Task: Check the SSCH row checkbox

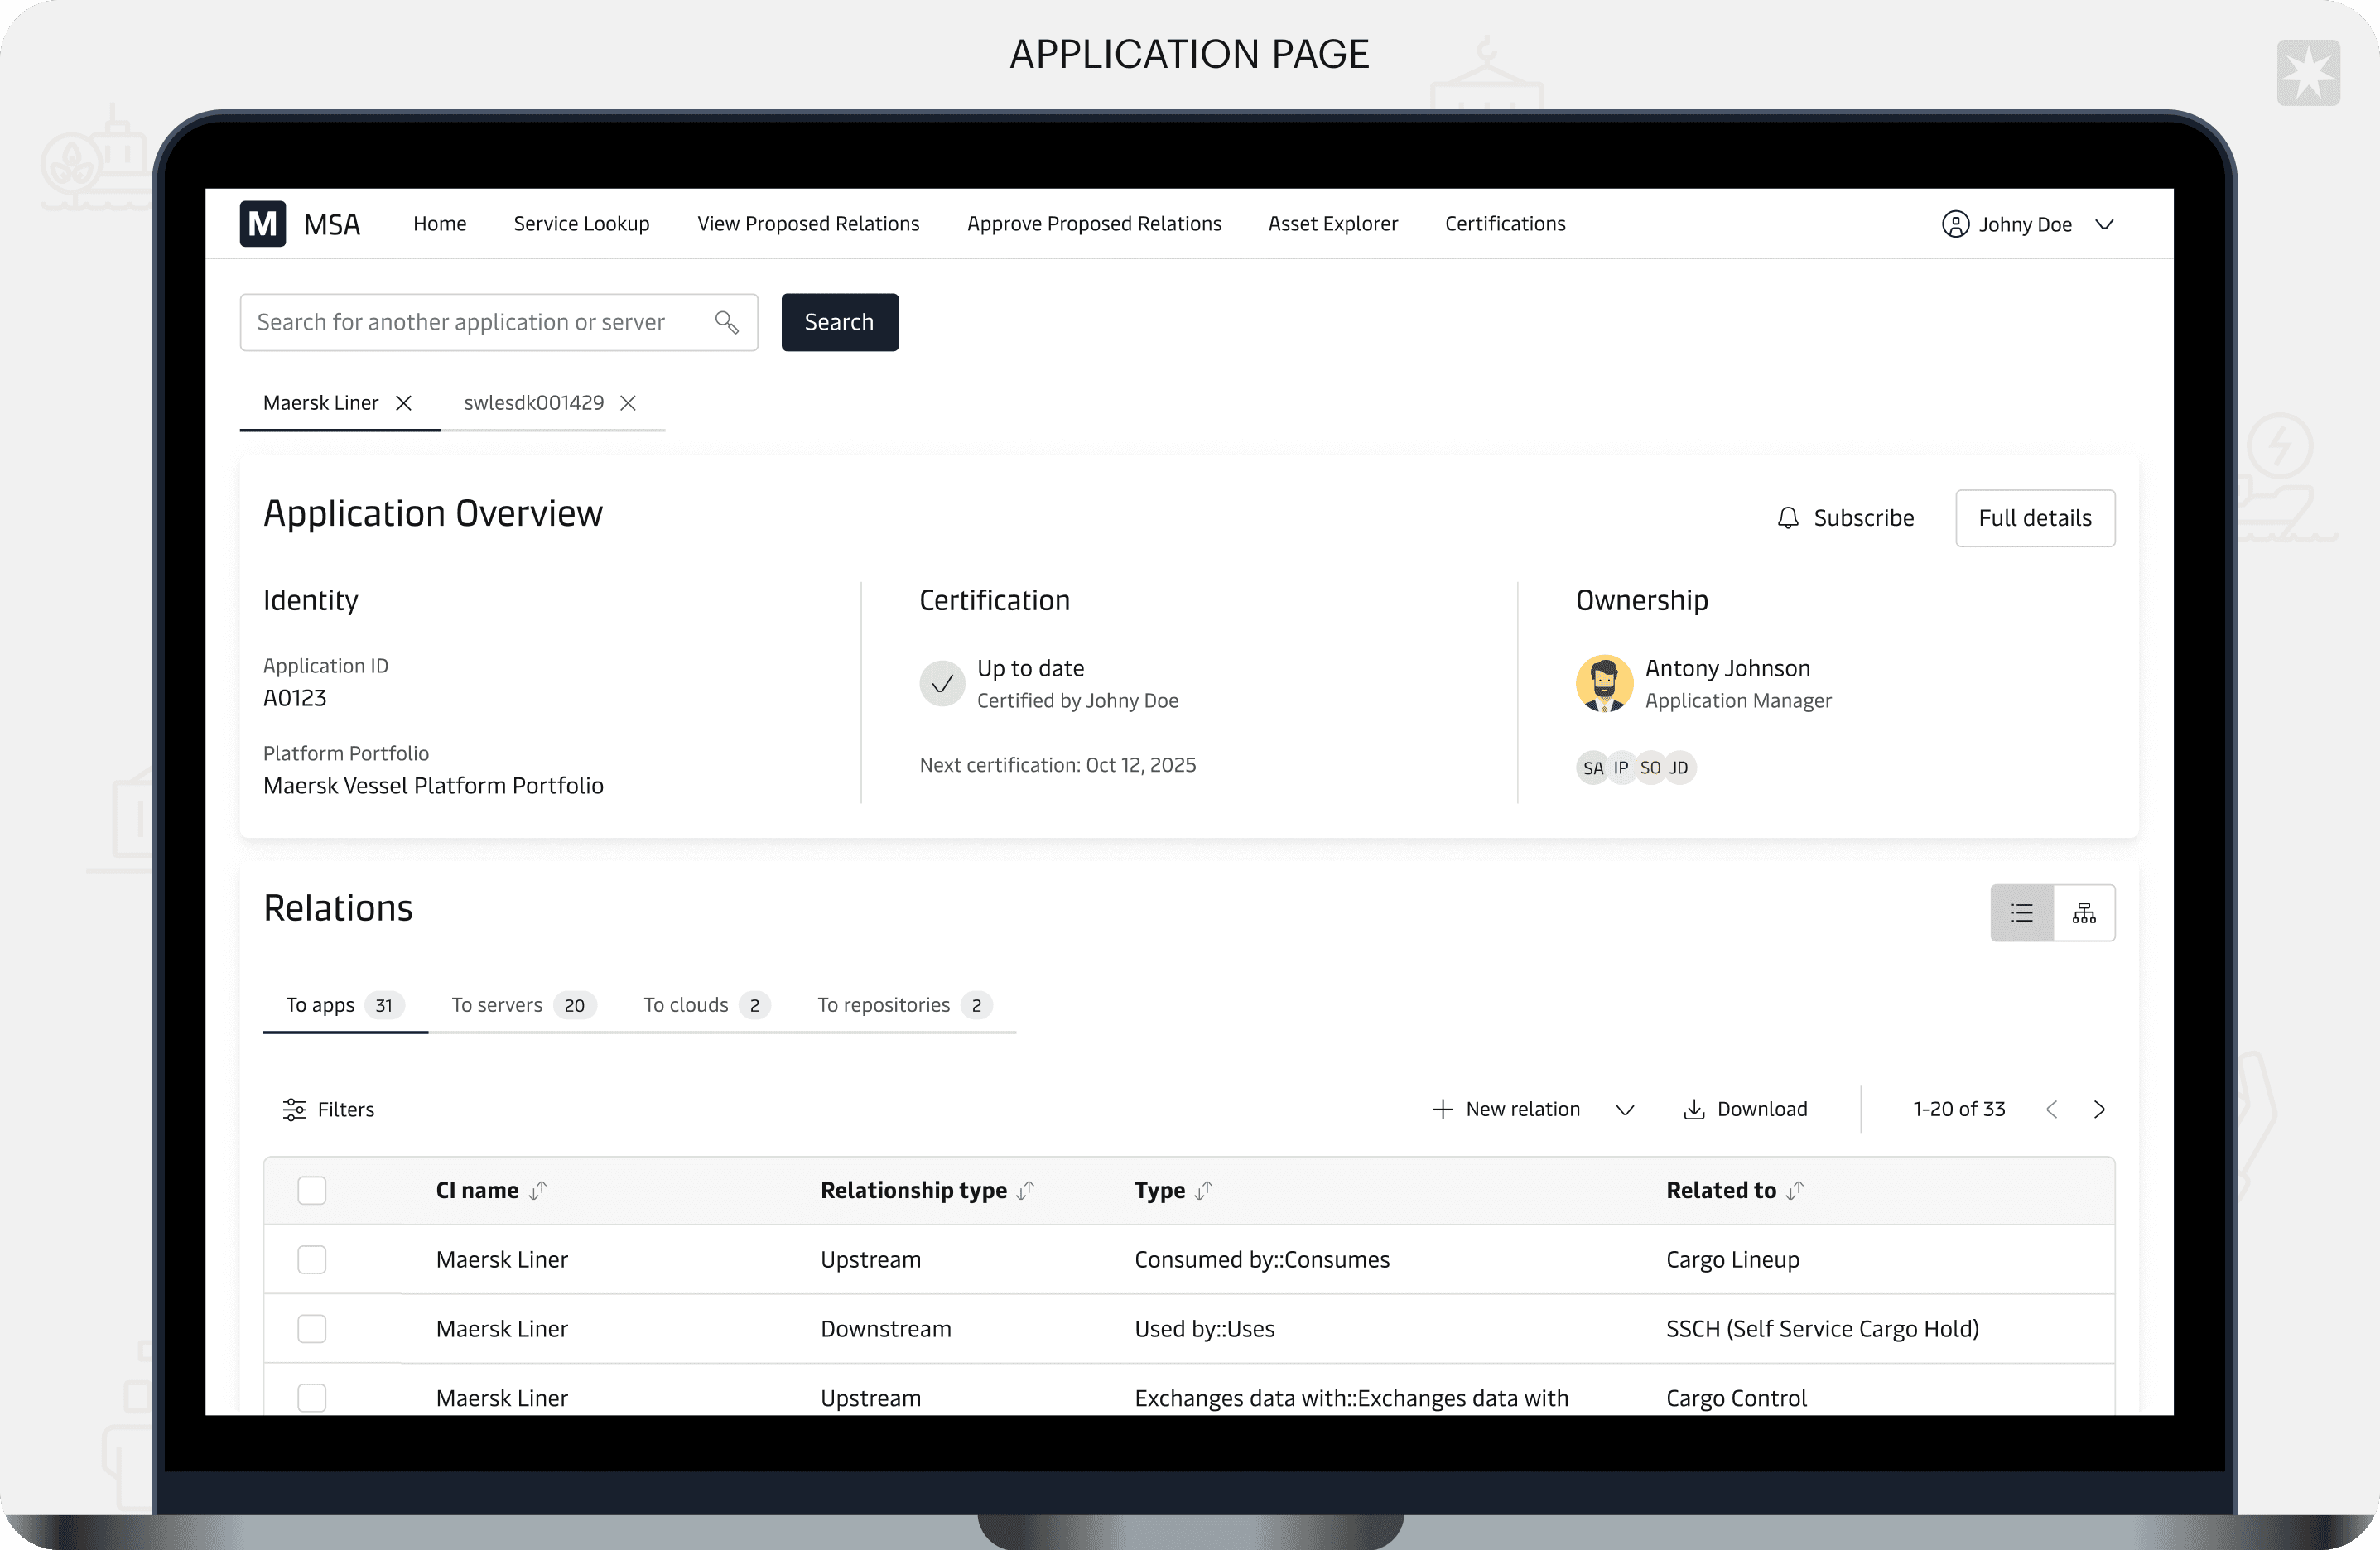Action: pyautogui.click(x=312, y=1328)
